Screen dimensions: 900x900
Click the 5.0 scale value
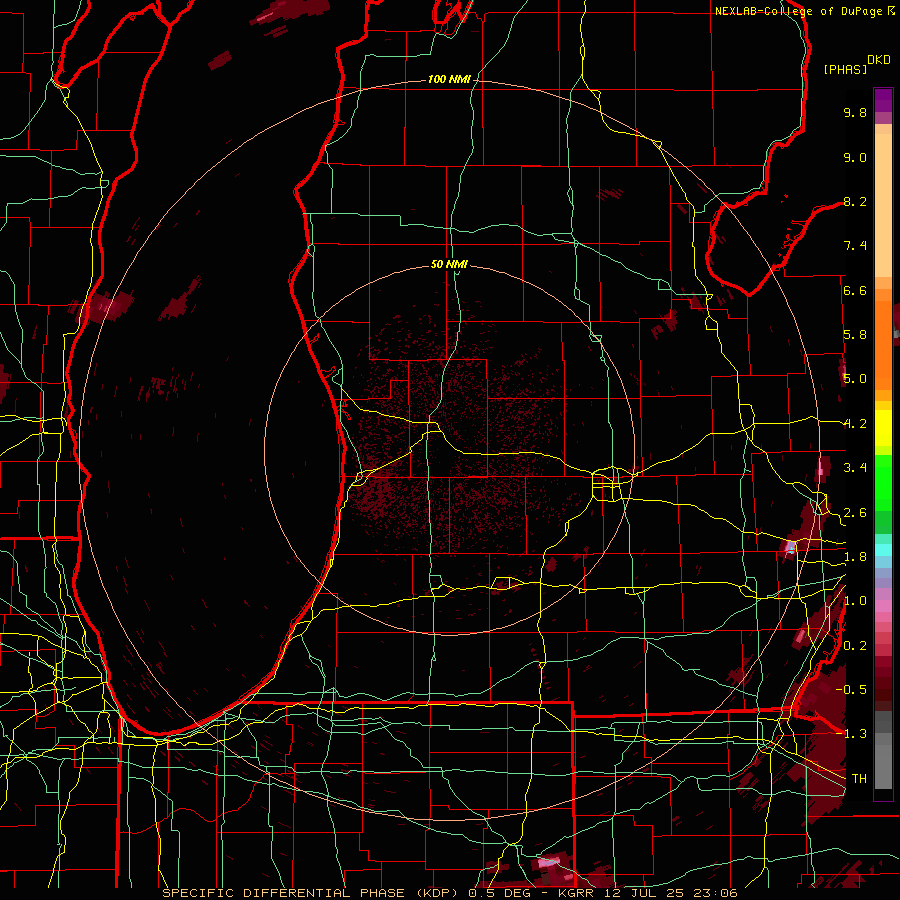pos(855,379)
